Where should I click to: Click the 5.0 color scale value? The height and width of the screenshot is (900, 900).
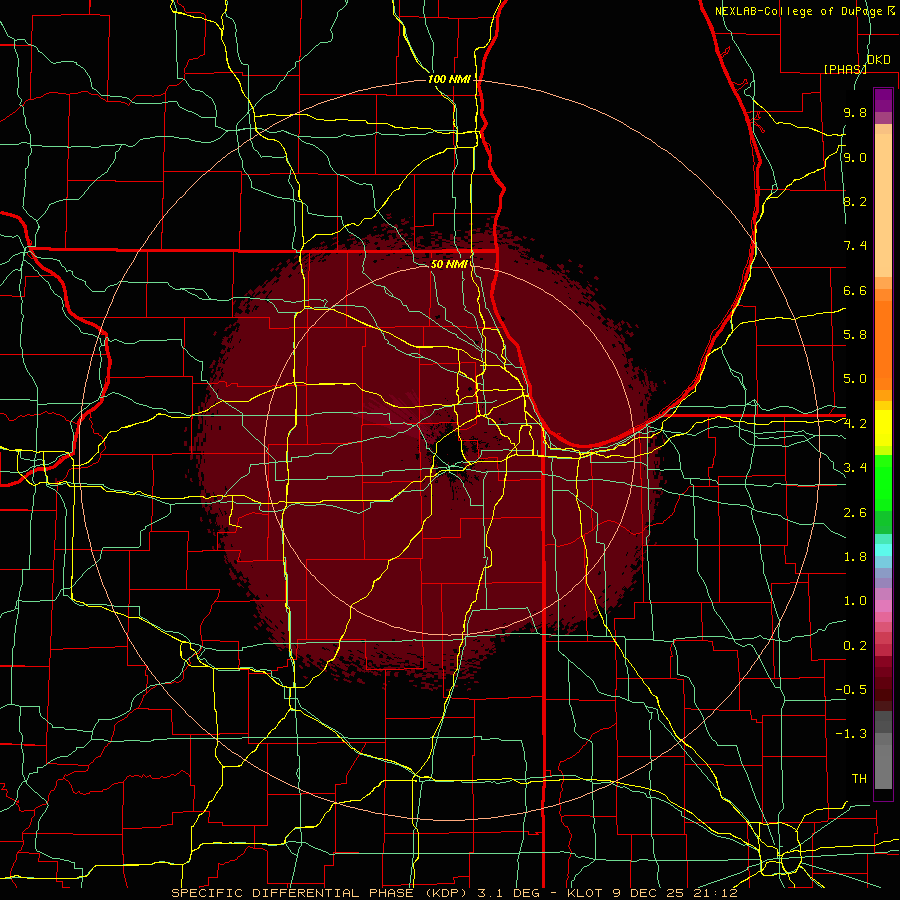coord(855,379)
